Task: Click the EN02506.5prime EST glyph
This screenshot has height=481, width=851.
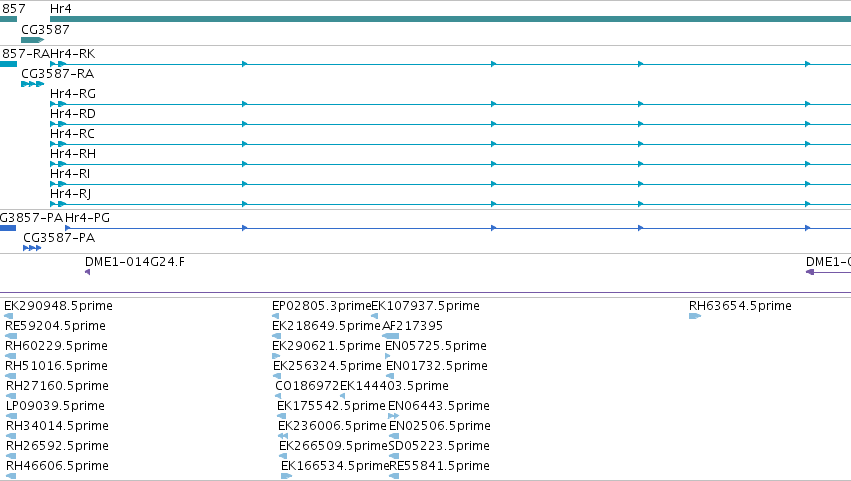Action: (x=395, y=436)
